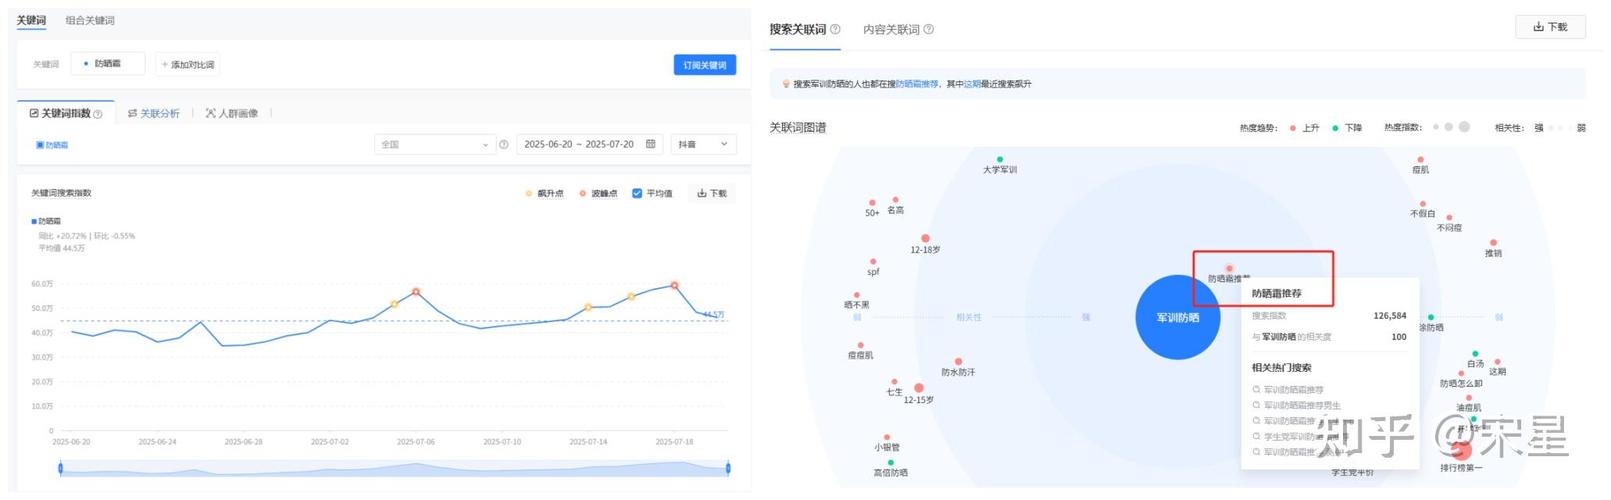This screenshot has width=1611, height=500.
Task: Click the 名高 node
Action: (x=895, y=199)
